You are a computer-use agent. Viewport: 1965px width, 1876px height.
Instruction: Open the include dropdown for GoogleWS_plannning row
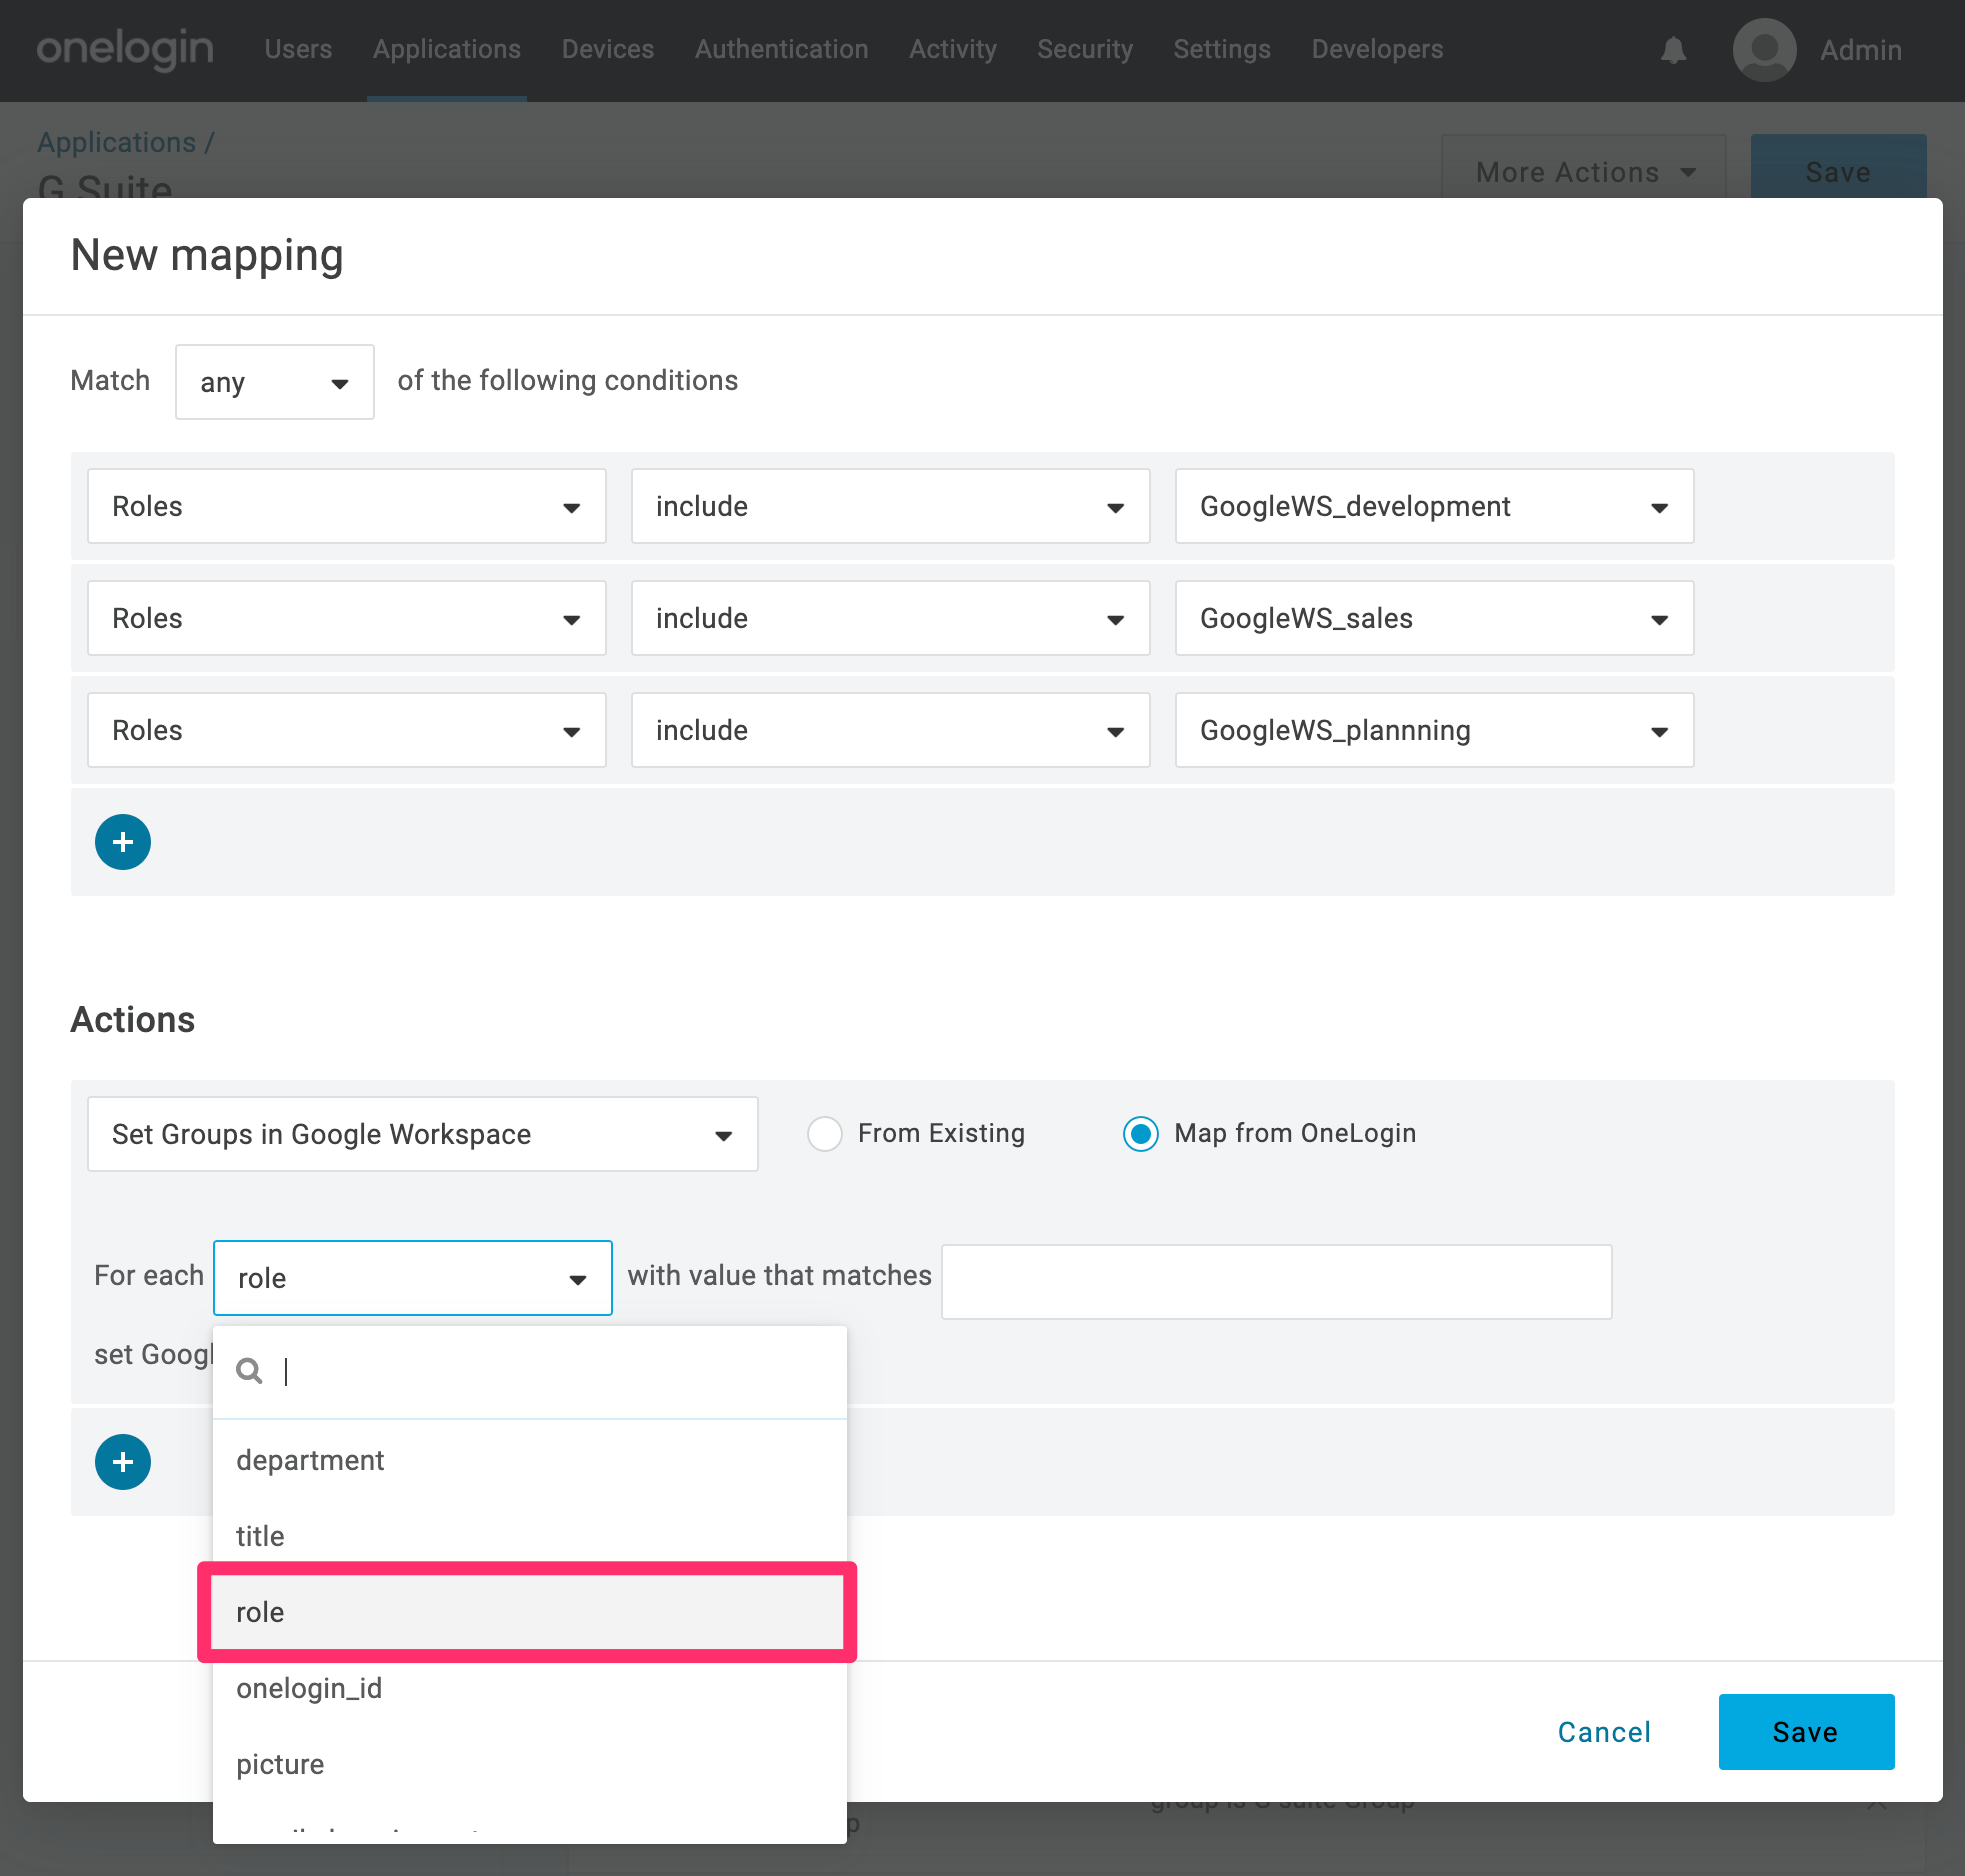pyautogui.click(x=891, y=730)
